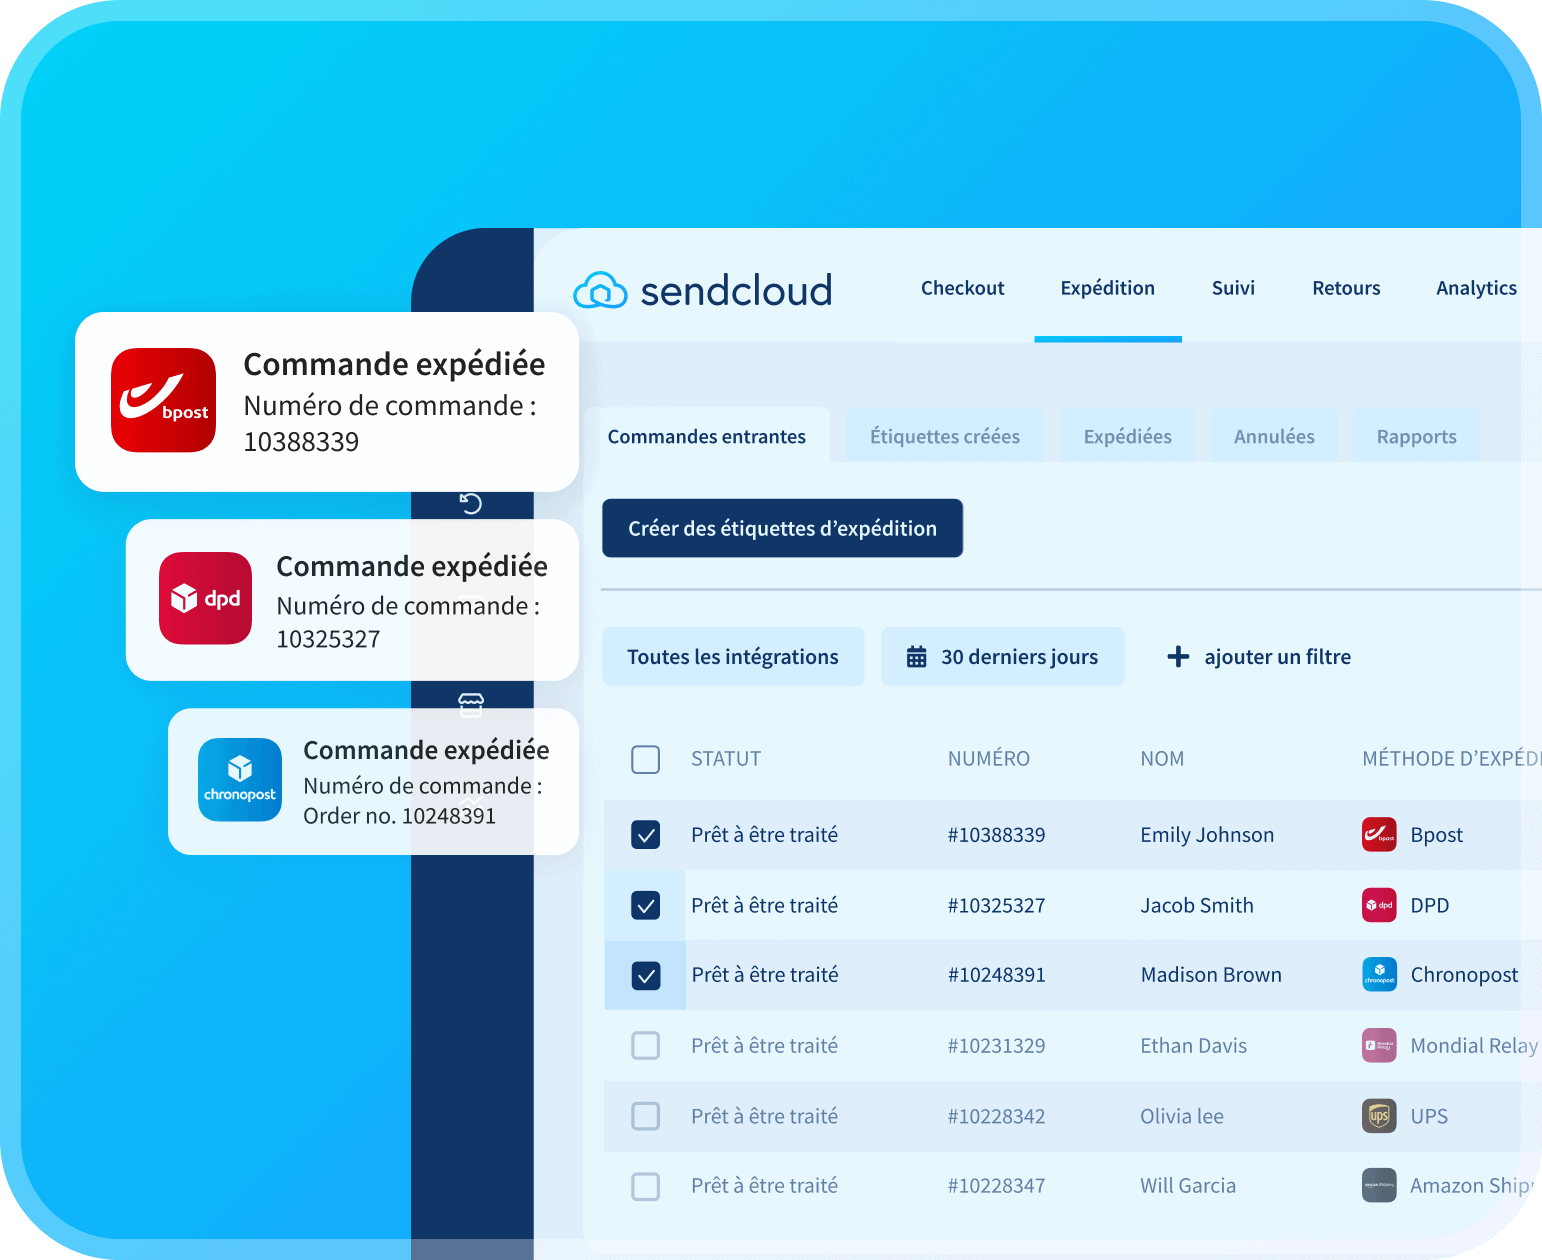Click order number #10231329
This screenshot has width=1542, height=1260.
[996, 1046]
